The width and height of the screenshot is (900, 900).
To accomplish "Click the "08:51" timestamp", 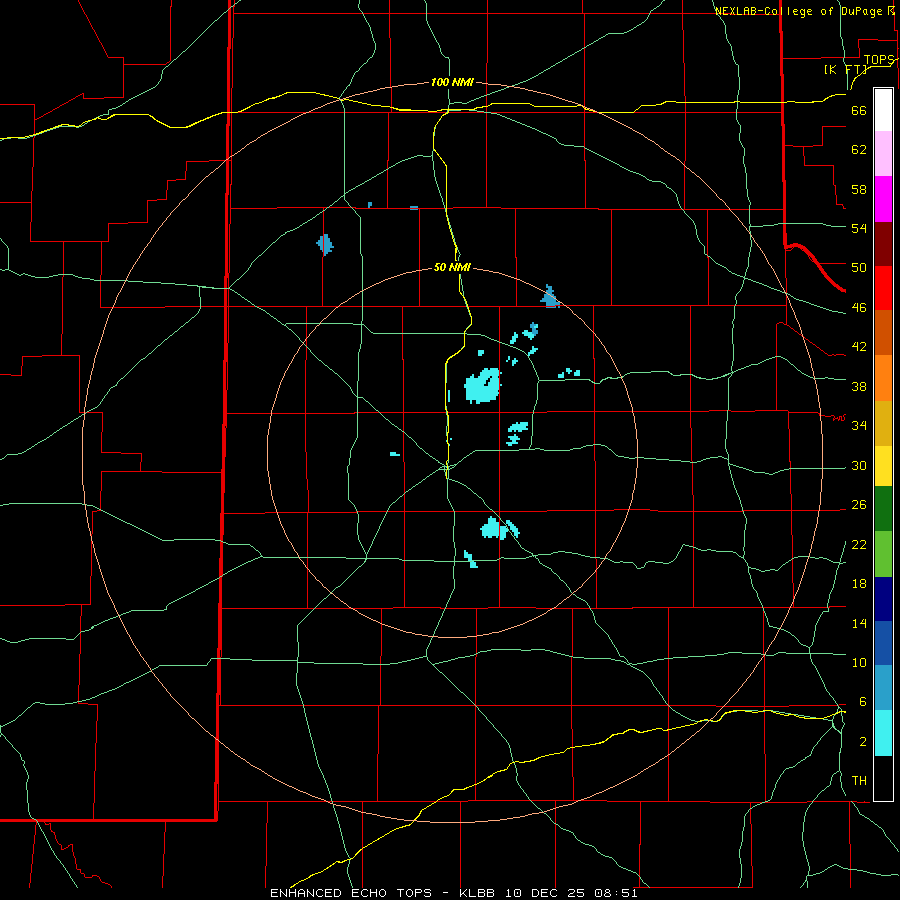I will click(x=614, y=893).
